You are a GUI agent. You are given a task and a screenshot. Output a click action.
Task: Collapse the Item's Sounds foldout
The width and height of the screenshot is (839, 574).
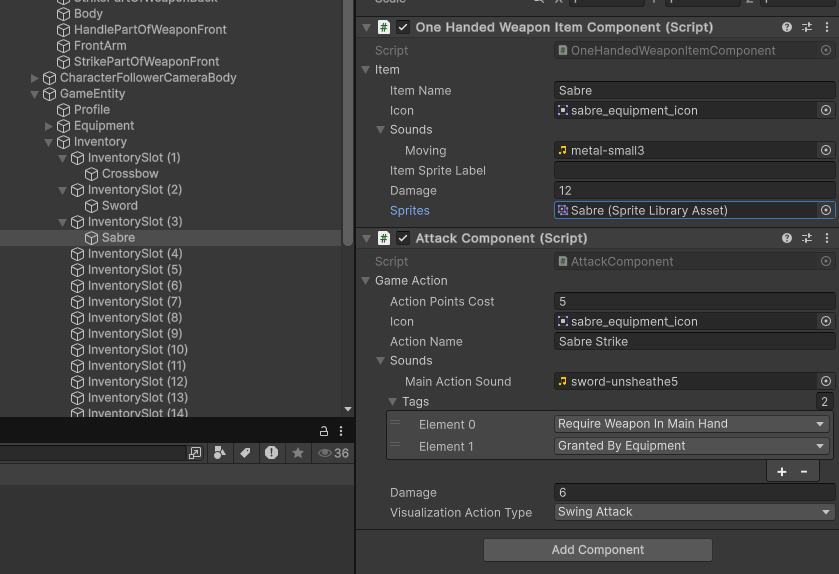[x=380, y=129]
